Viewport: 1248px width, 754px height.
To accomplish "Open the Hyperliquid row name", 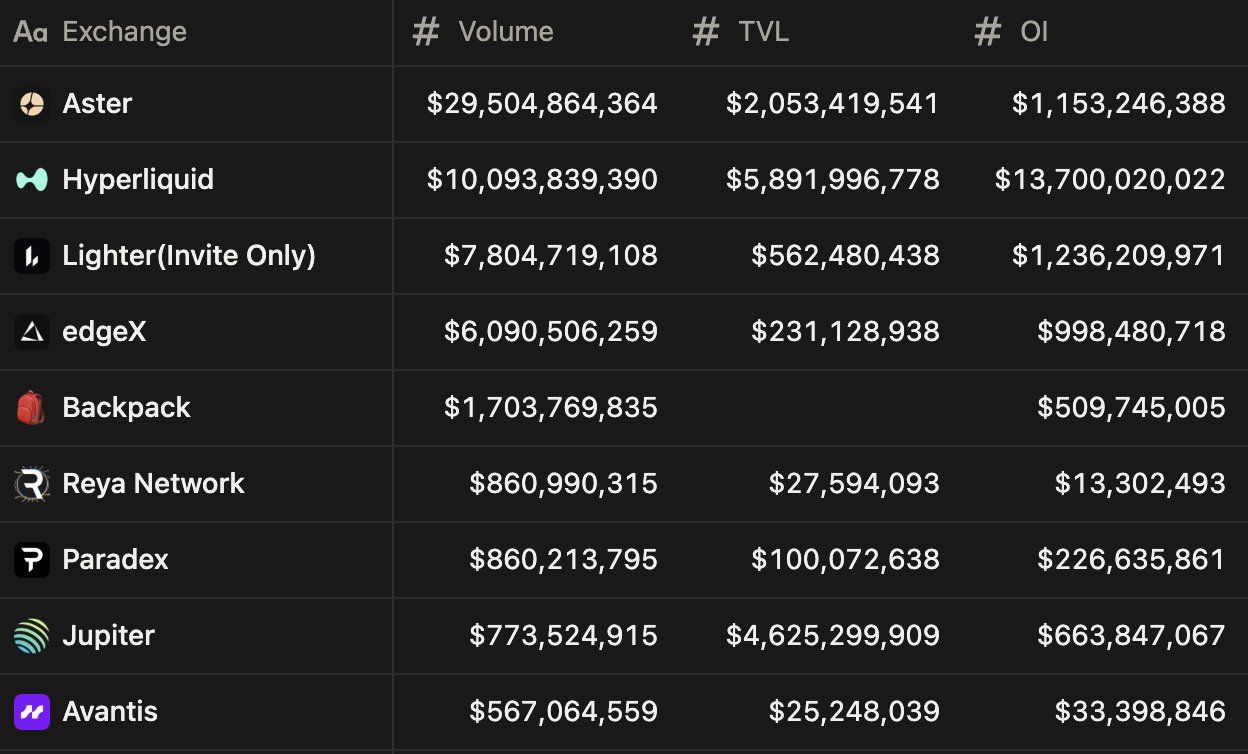I will (x=138, y=180).
